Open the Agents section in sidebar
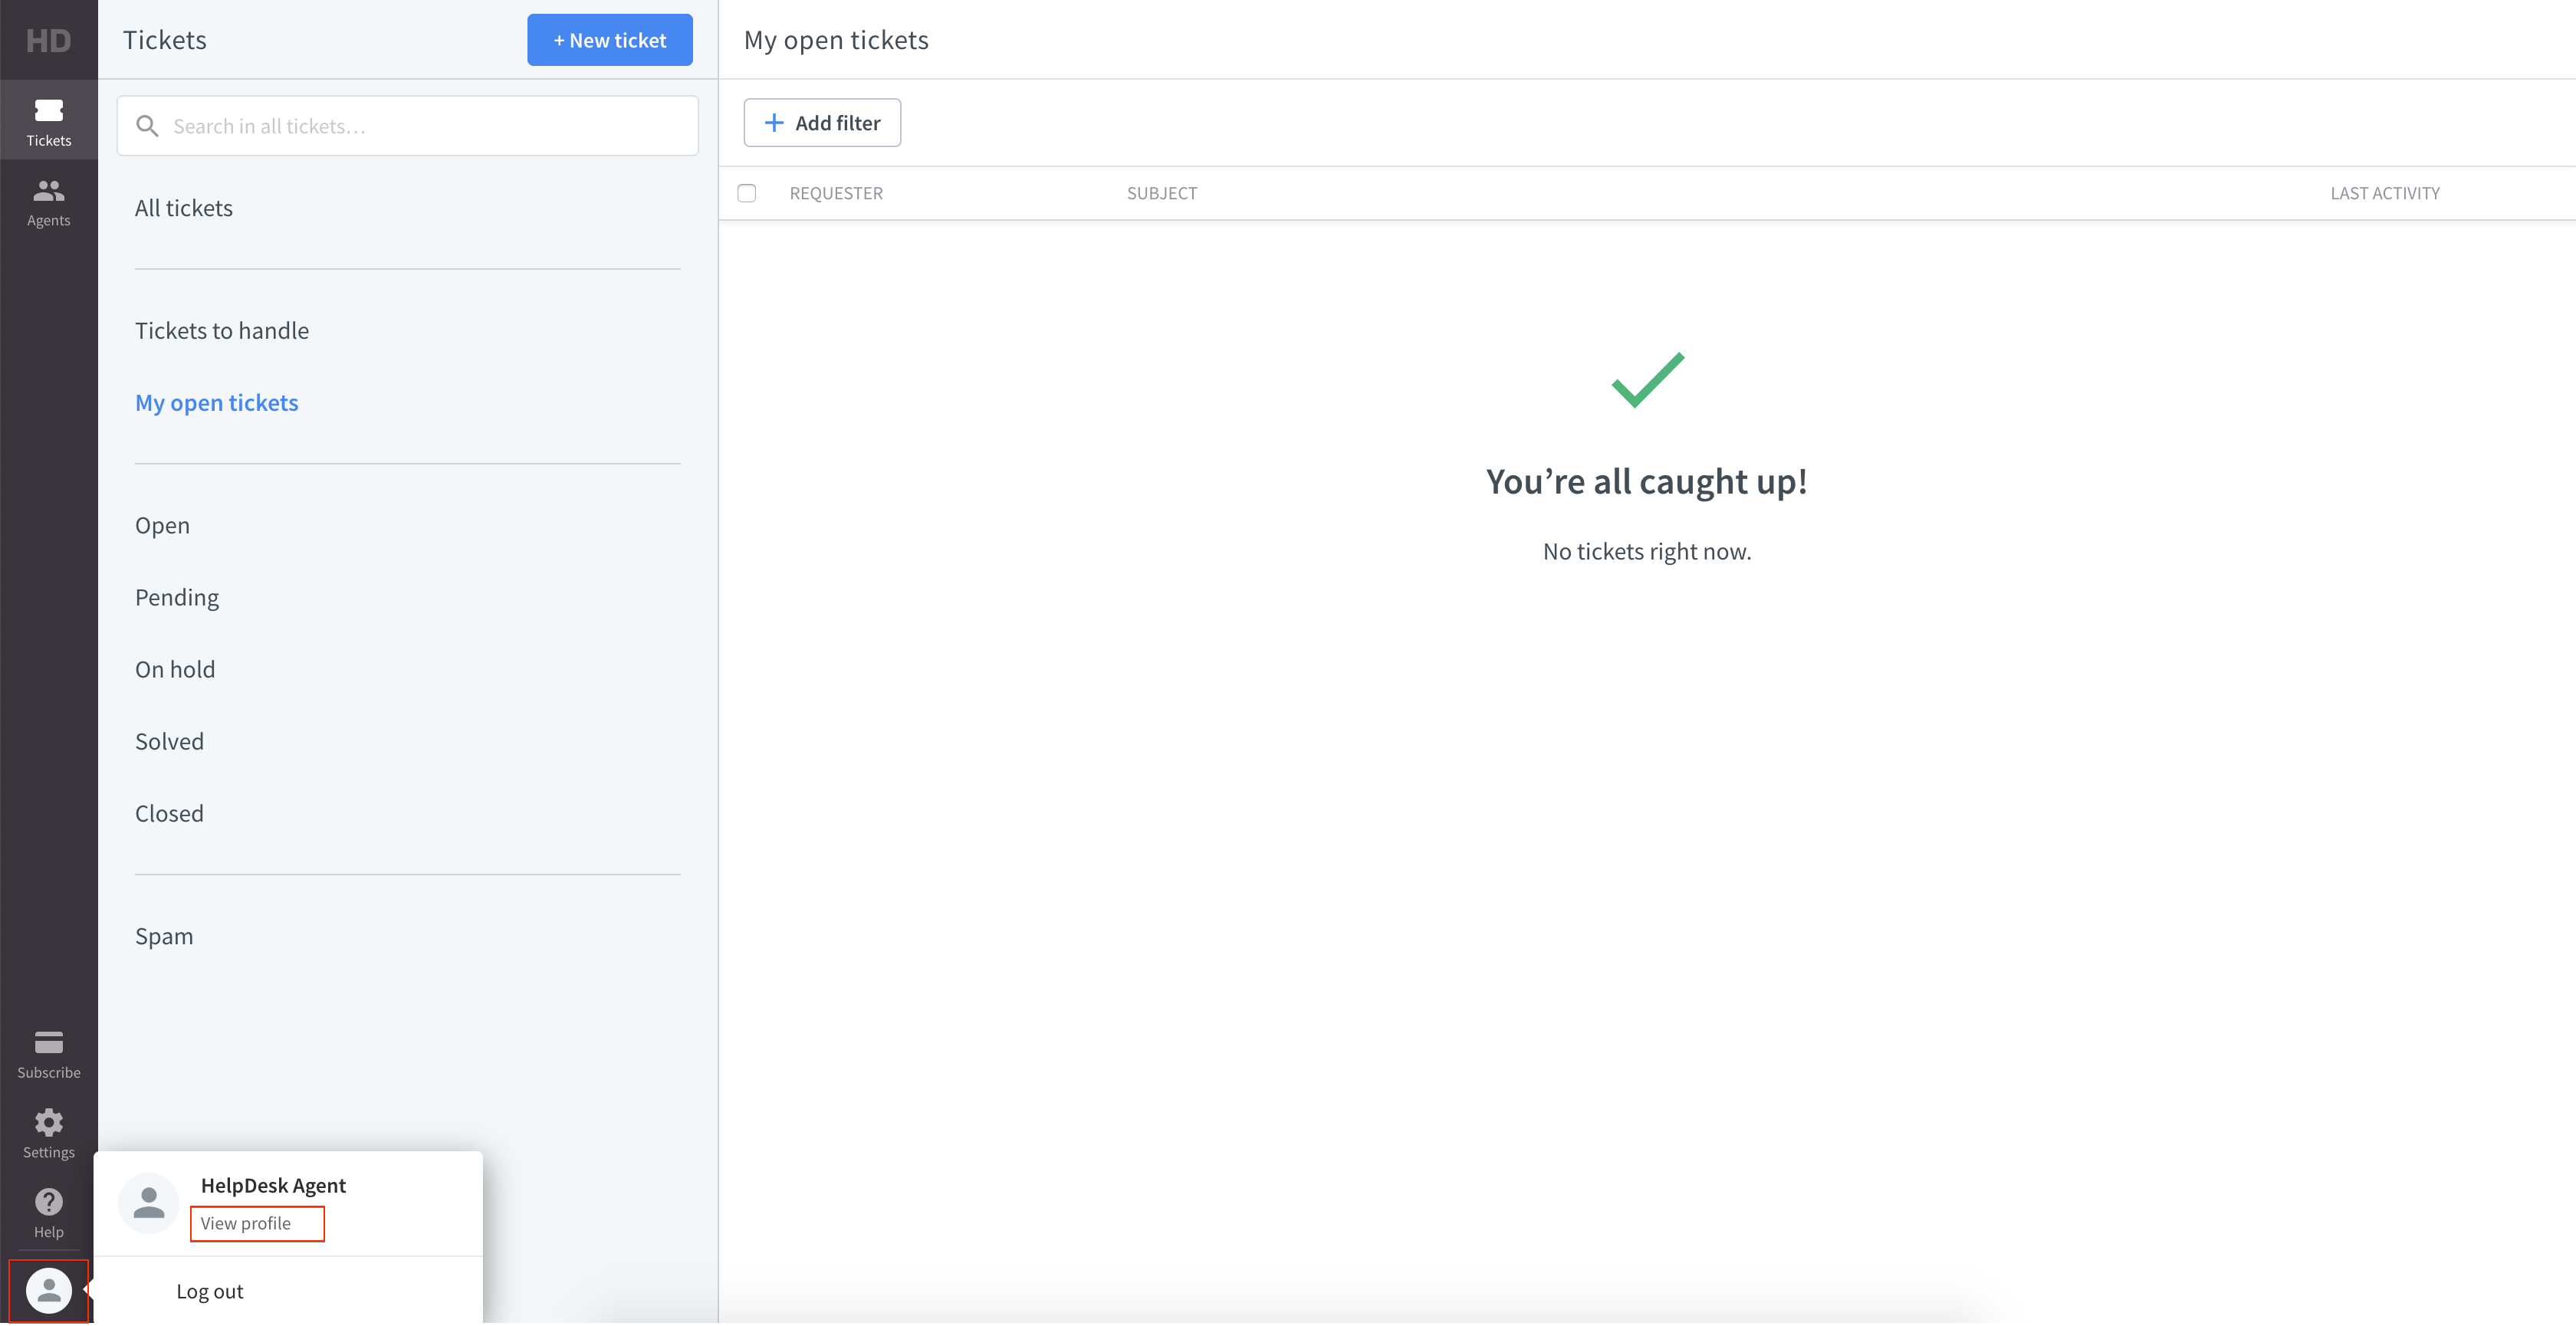 pyautogui.click(x=48, y=202)
